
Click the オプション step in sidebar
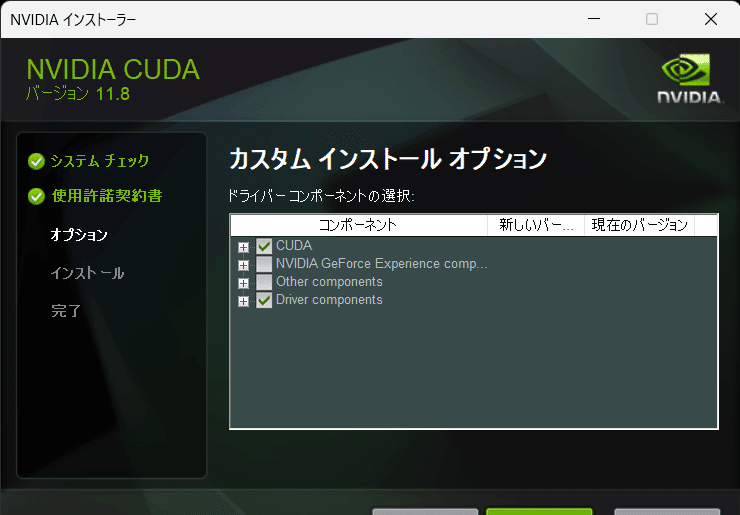coord(79,235)
